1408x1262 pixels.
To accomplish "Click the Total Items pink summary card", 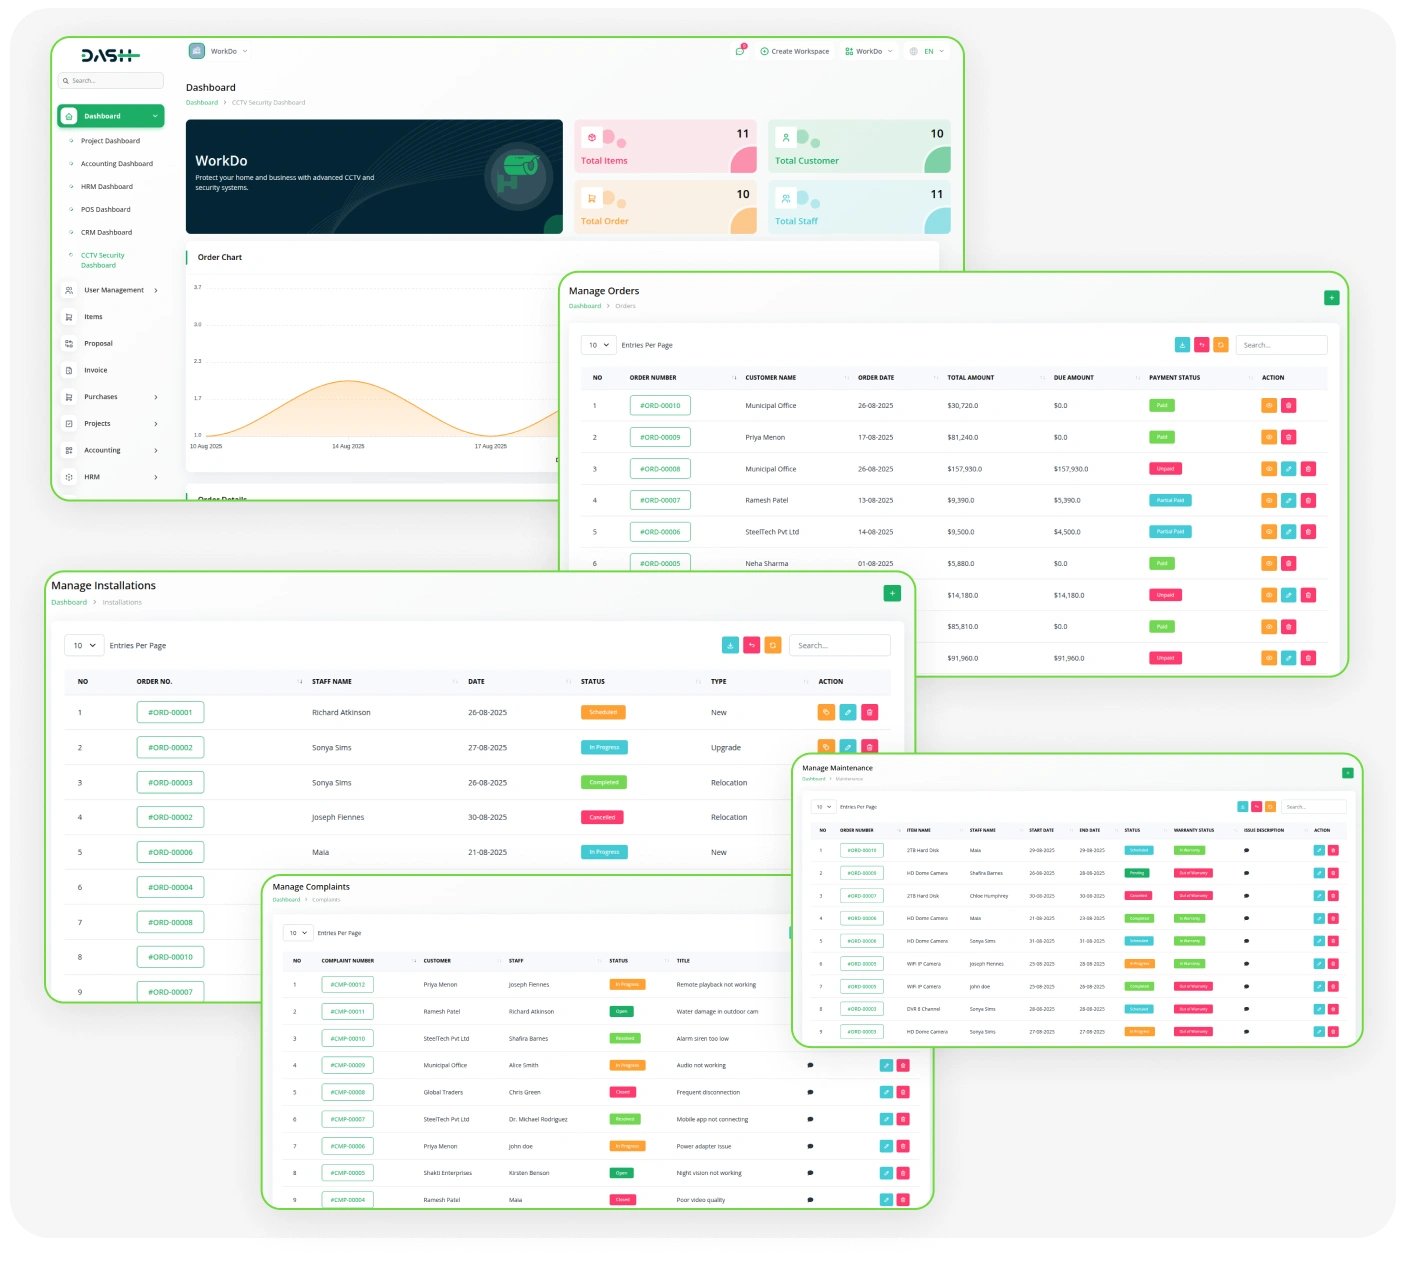I will [665, 147].
